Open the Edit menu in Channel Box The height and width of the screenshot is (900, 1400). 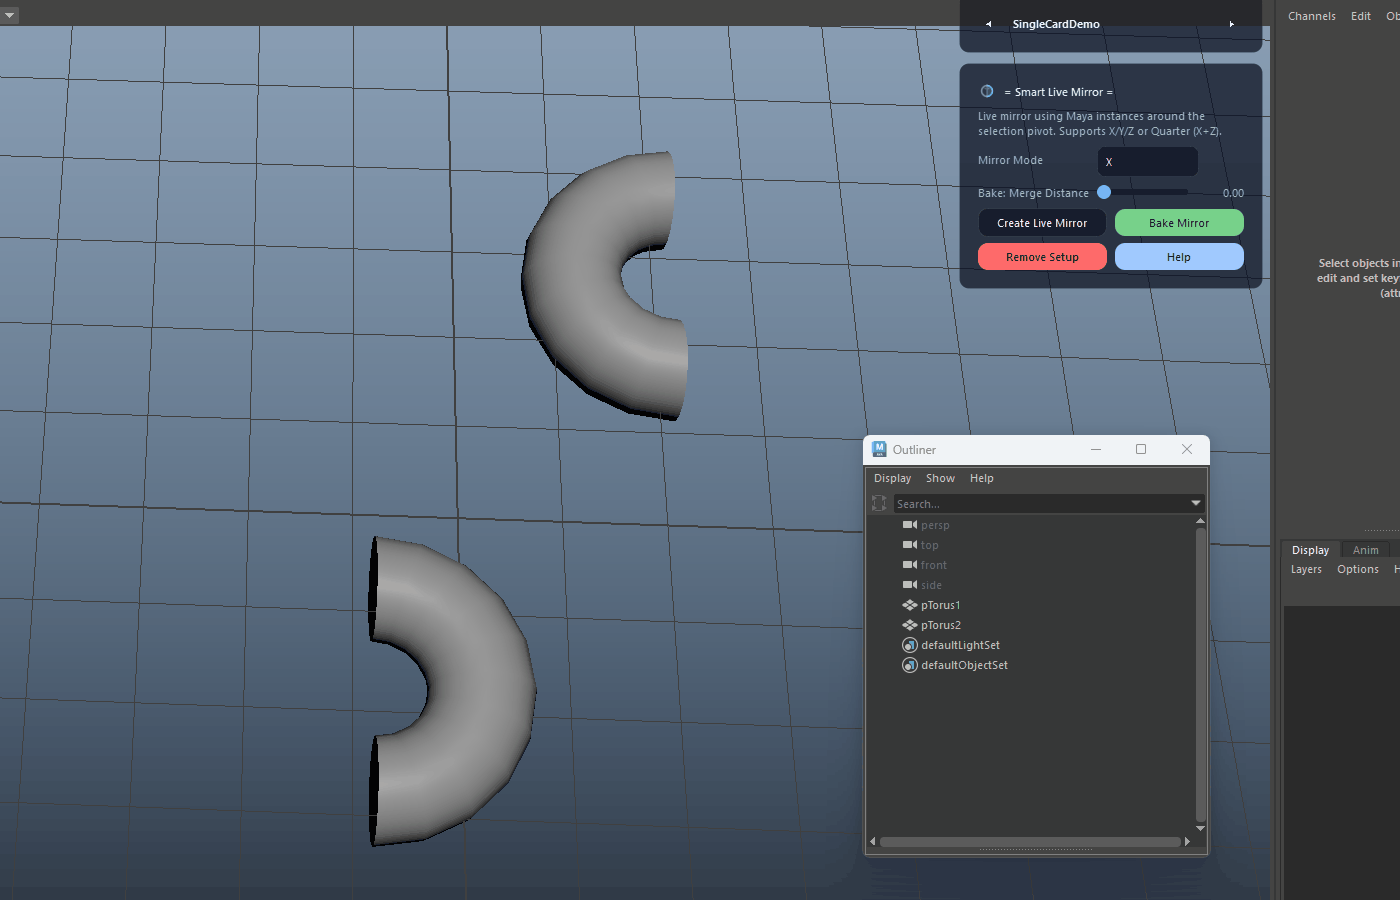pos(1360,16)
